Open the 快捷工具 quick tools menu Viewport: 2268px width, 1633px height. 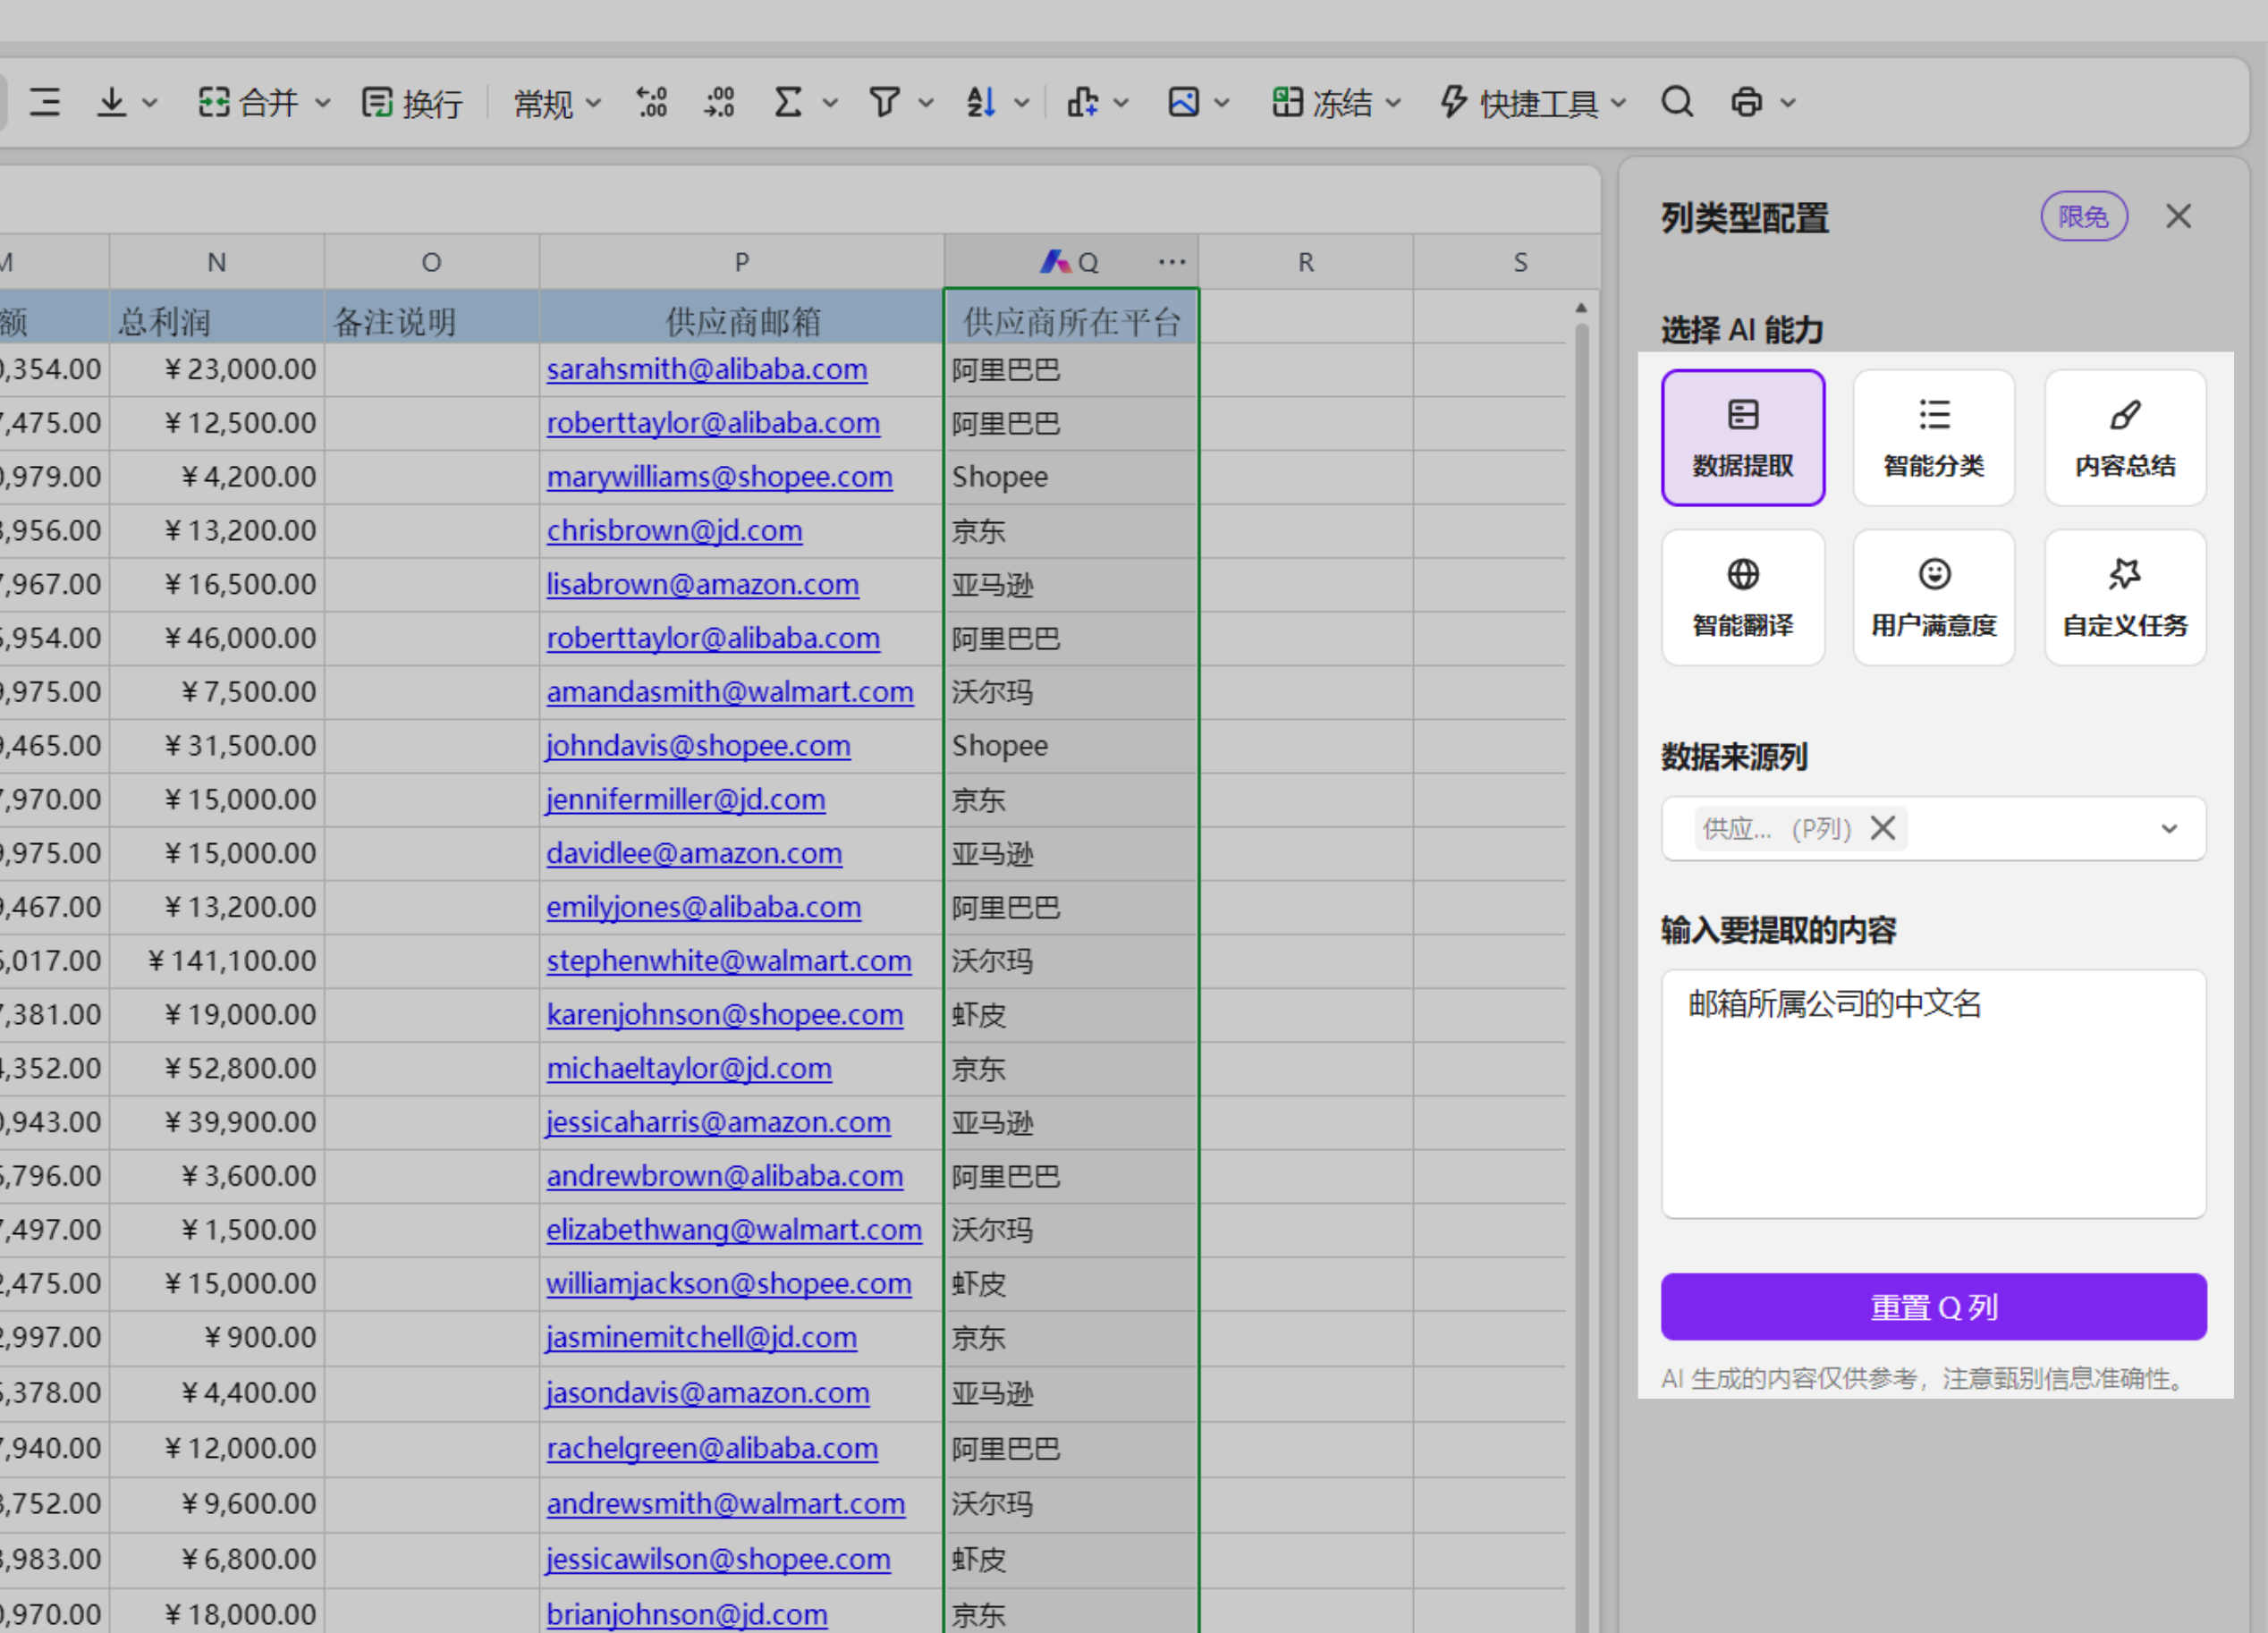tap(1532, 103)
